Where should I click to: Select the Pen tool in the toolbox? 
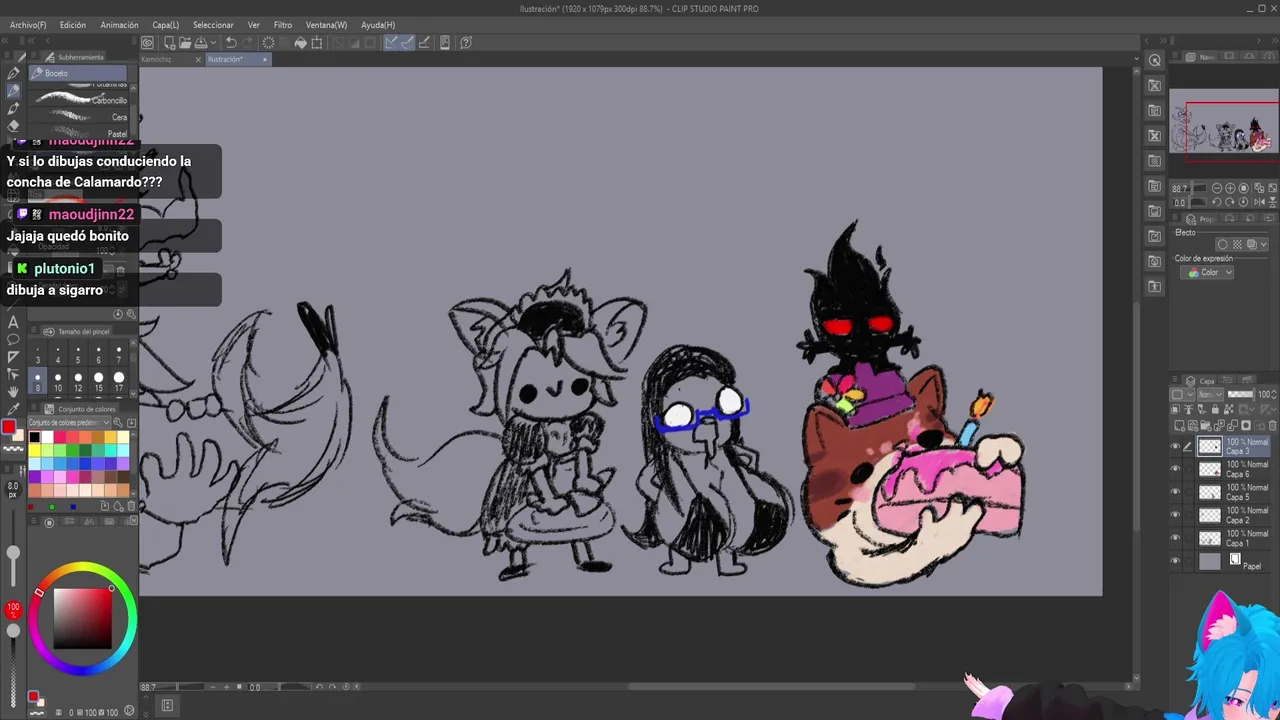pos(13,73)
